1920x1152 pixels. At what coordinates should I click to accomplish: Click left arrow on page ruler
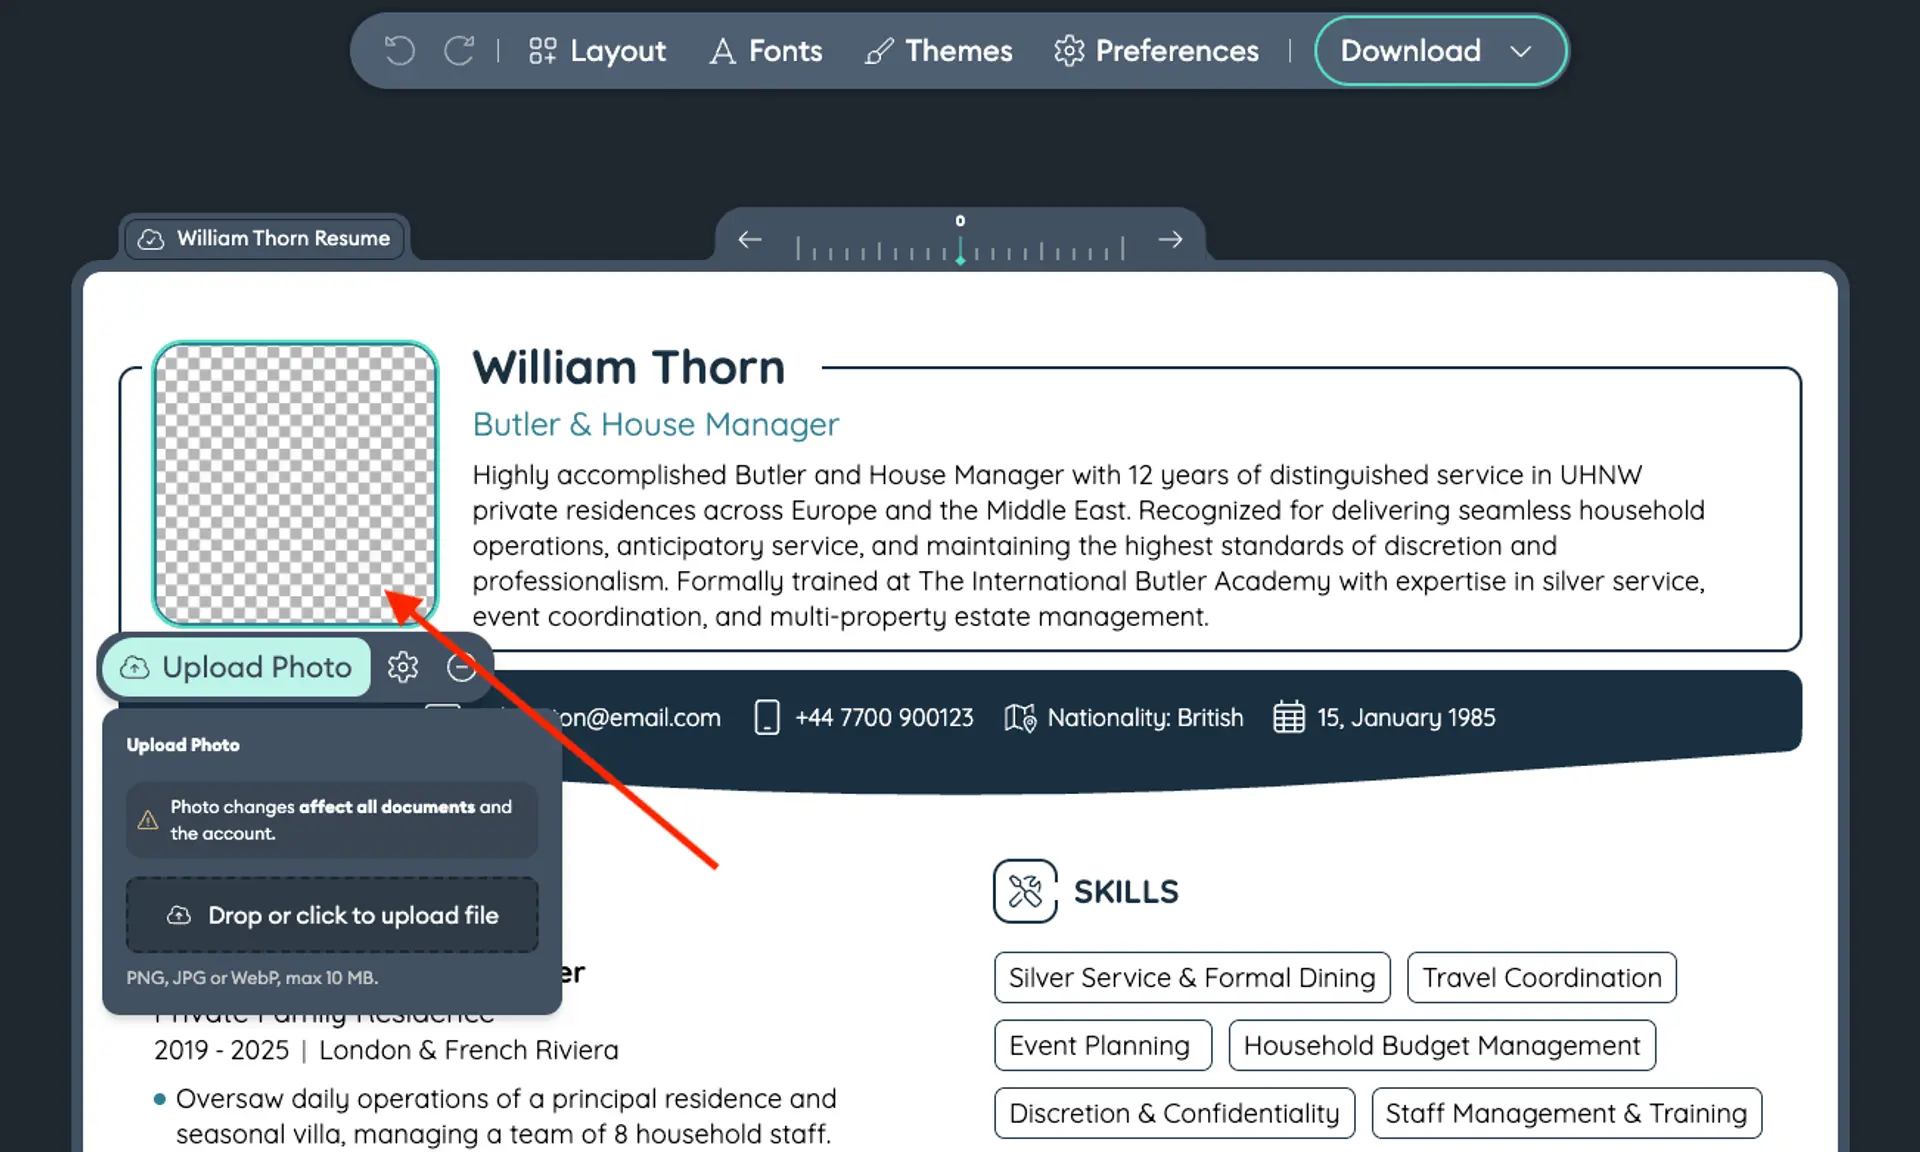(x=750, y=240)
